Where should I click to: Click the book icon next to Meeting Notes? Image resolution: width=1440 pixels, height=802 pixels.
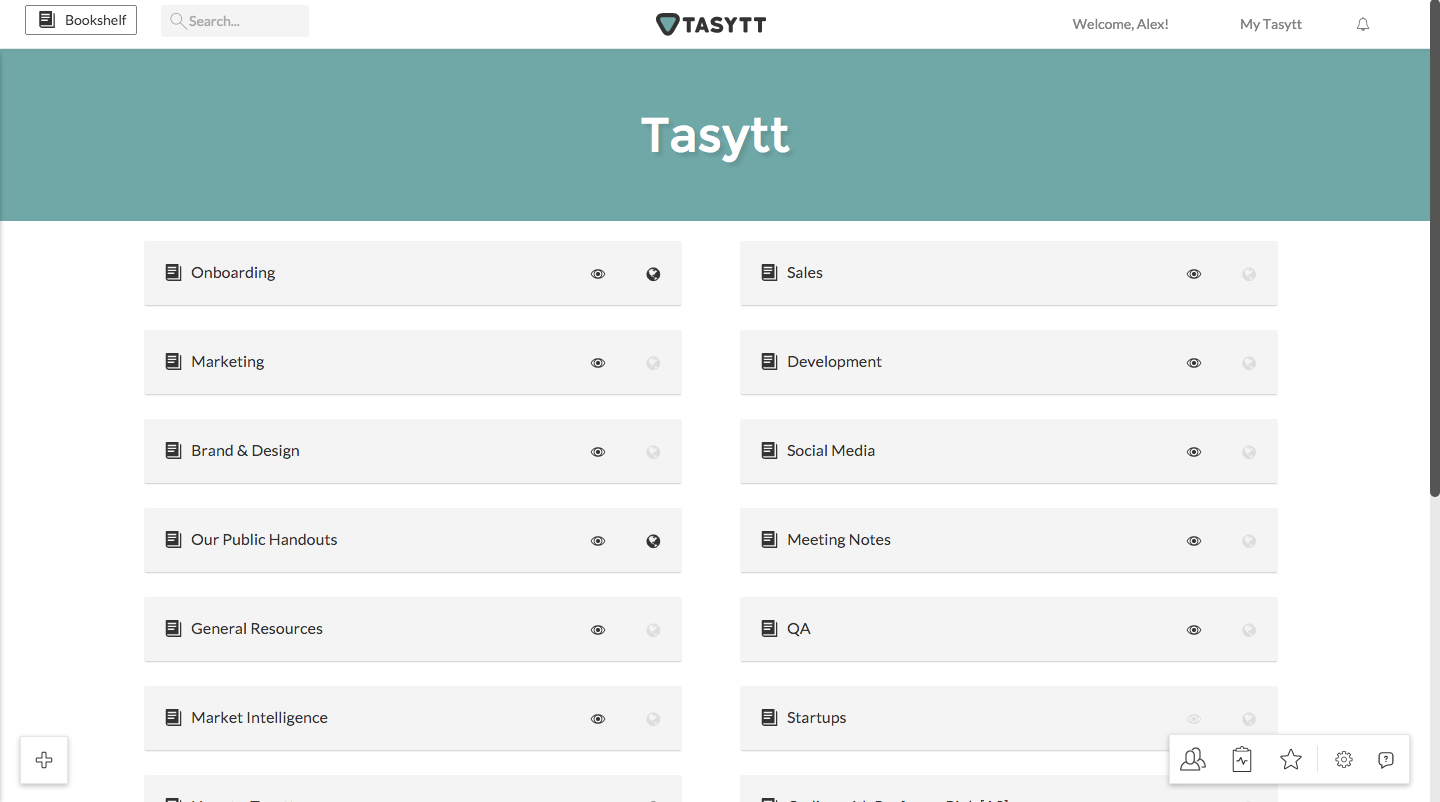tap(769, 539)
